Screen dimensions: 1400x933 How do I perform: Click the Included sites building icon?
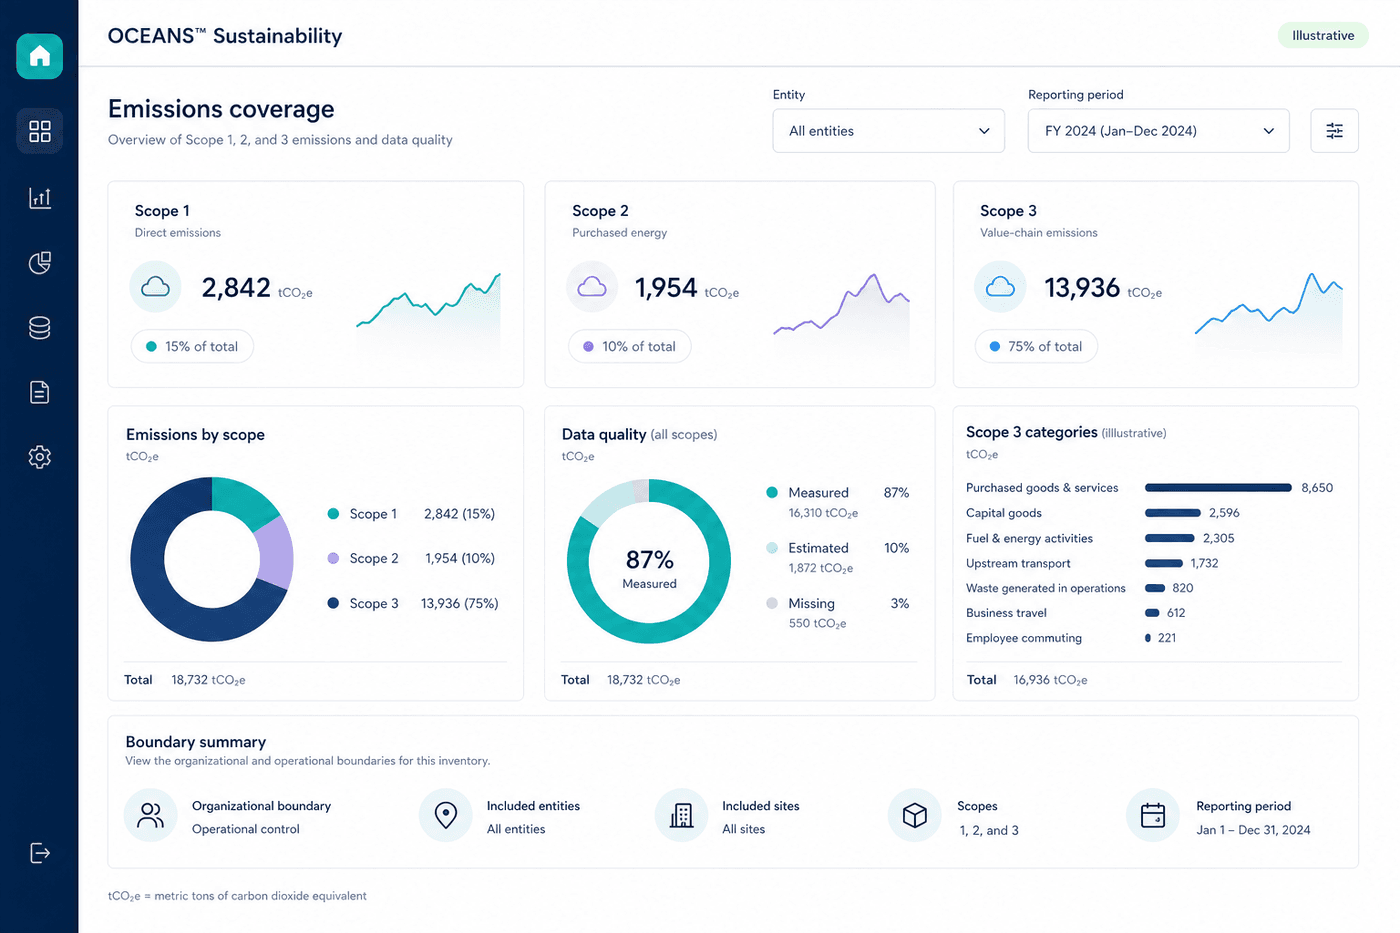(682, 816)
